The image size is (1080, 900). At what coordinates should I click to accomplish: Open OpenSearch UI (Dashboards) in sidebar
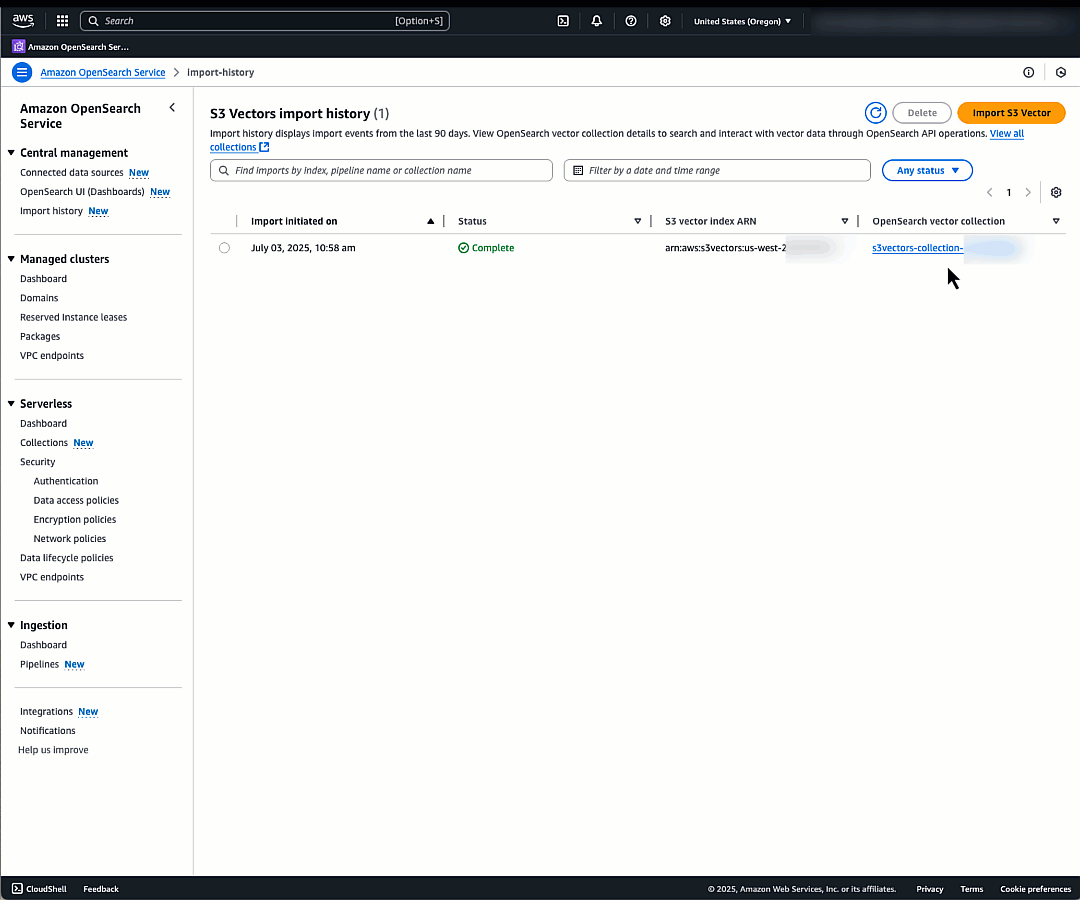pos(82,192)
